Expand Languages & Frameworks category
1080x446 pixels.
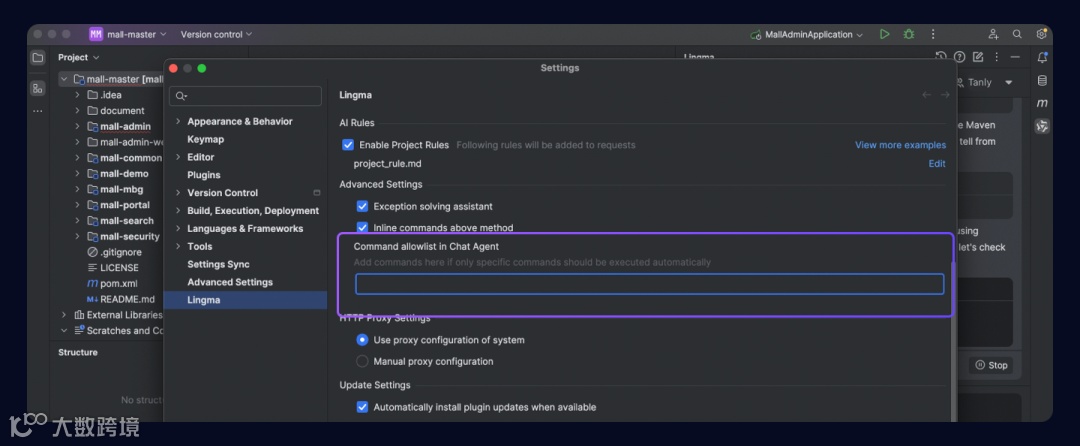178,229
